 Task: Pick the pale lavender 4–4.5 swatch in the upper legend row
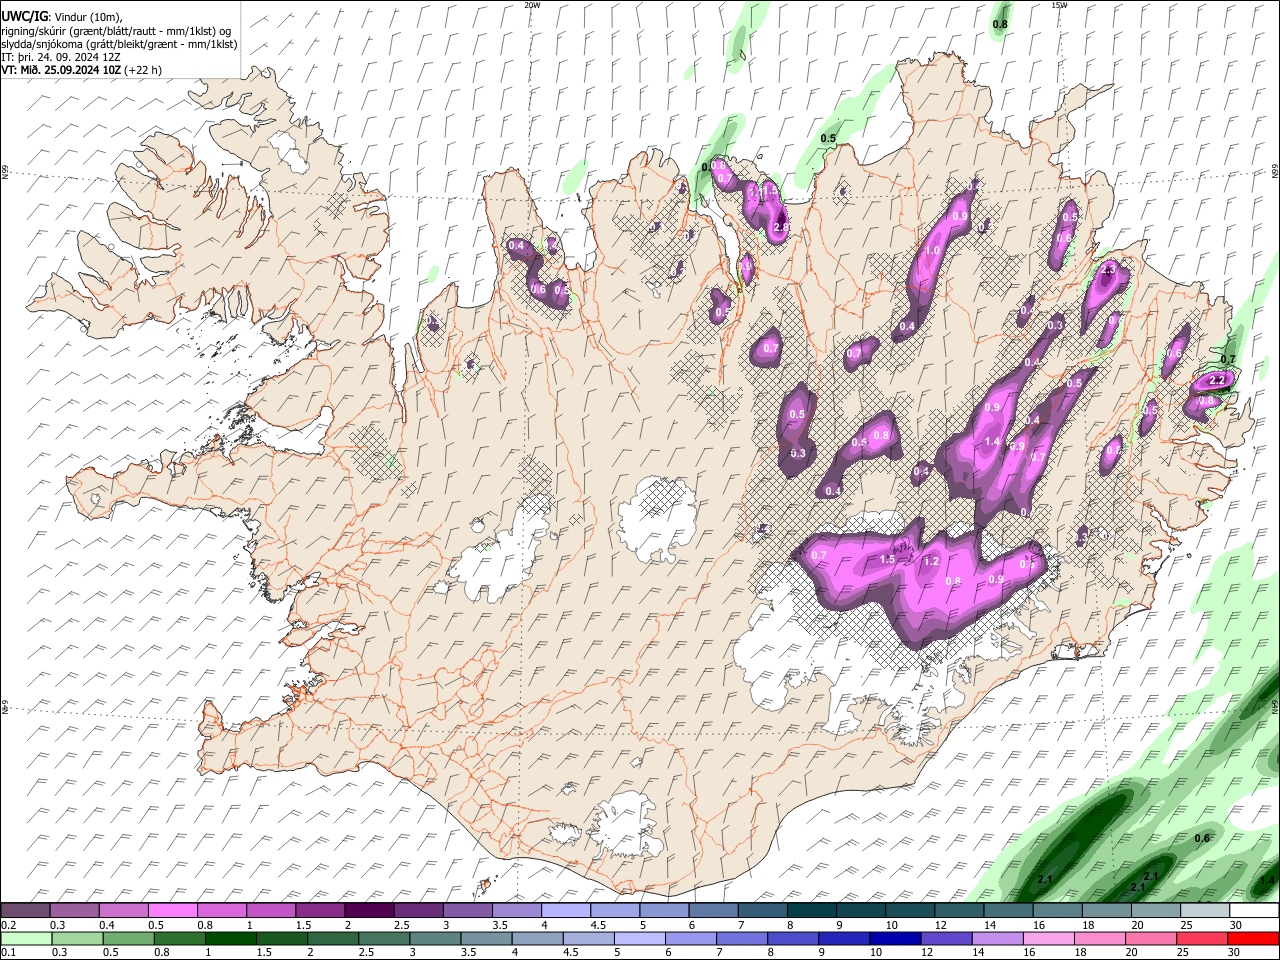pyautogui.click(x=566, y=911)
